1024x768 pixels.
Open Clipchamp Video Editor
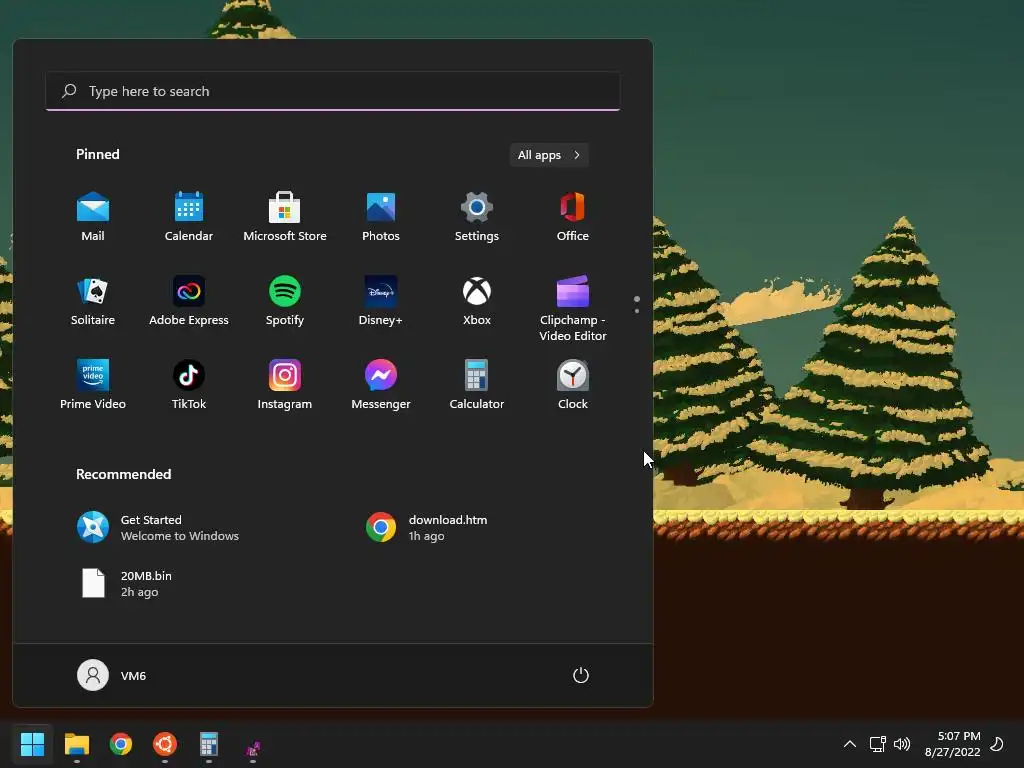(573, 309)
